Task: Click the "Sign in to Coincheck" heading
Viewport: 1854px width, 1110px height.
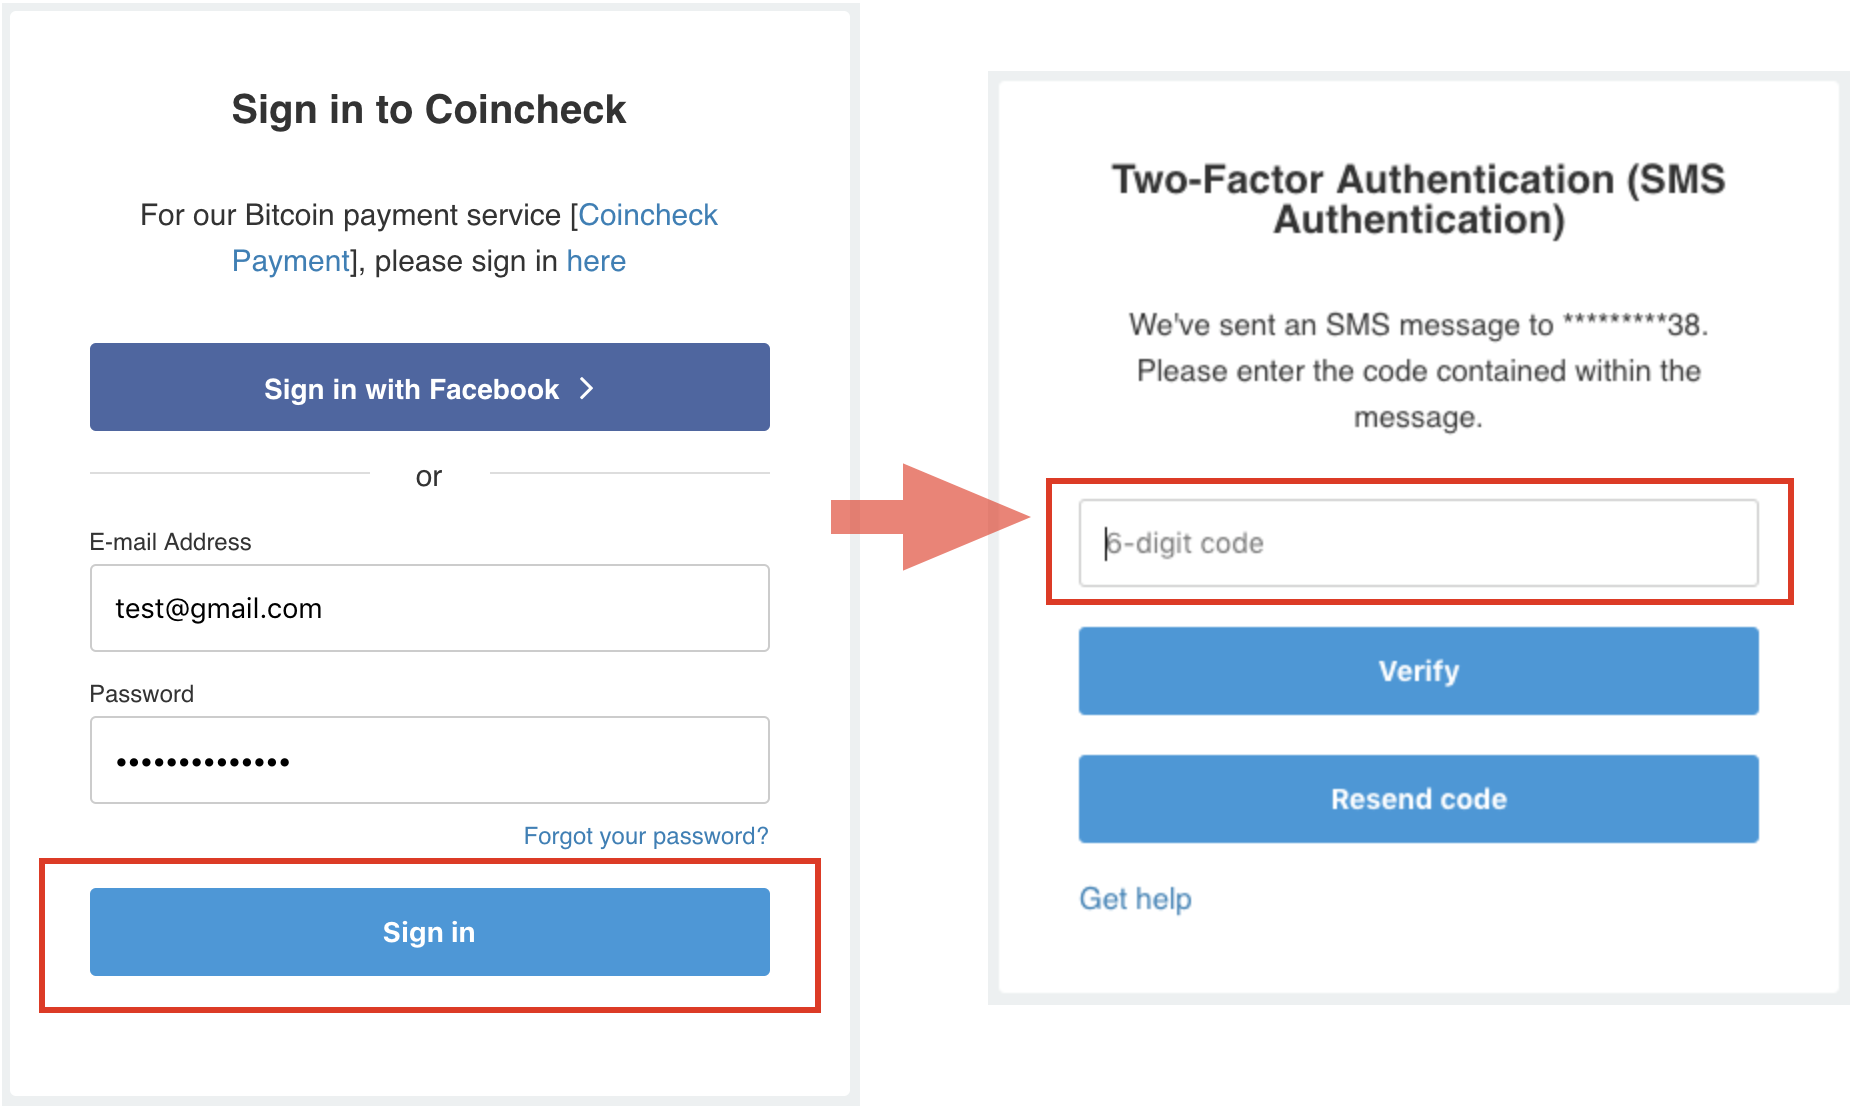Action: [x=429, y=110]
